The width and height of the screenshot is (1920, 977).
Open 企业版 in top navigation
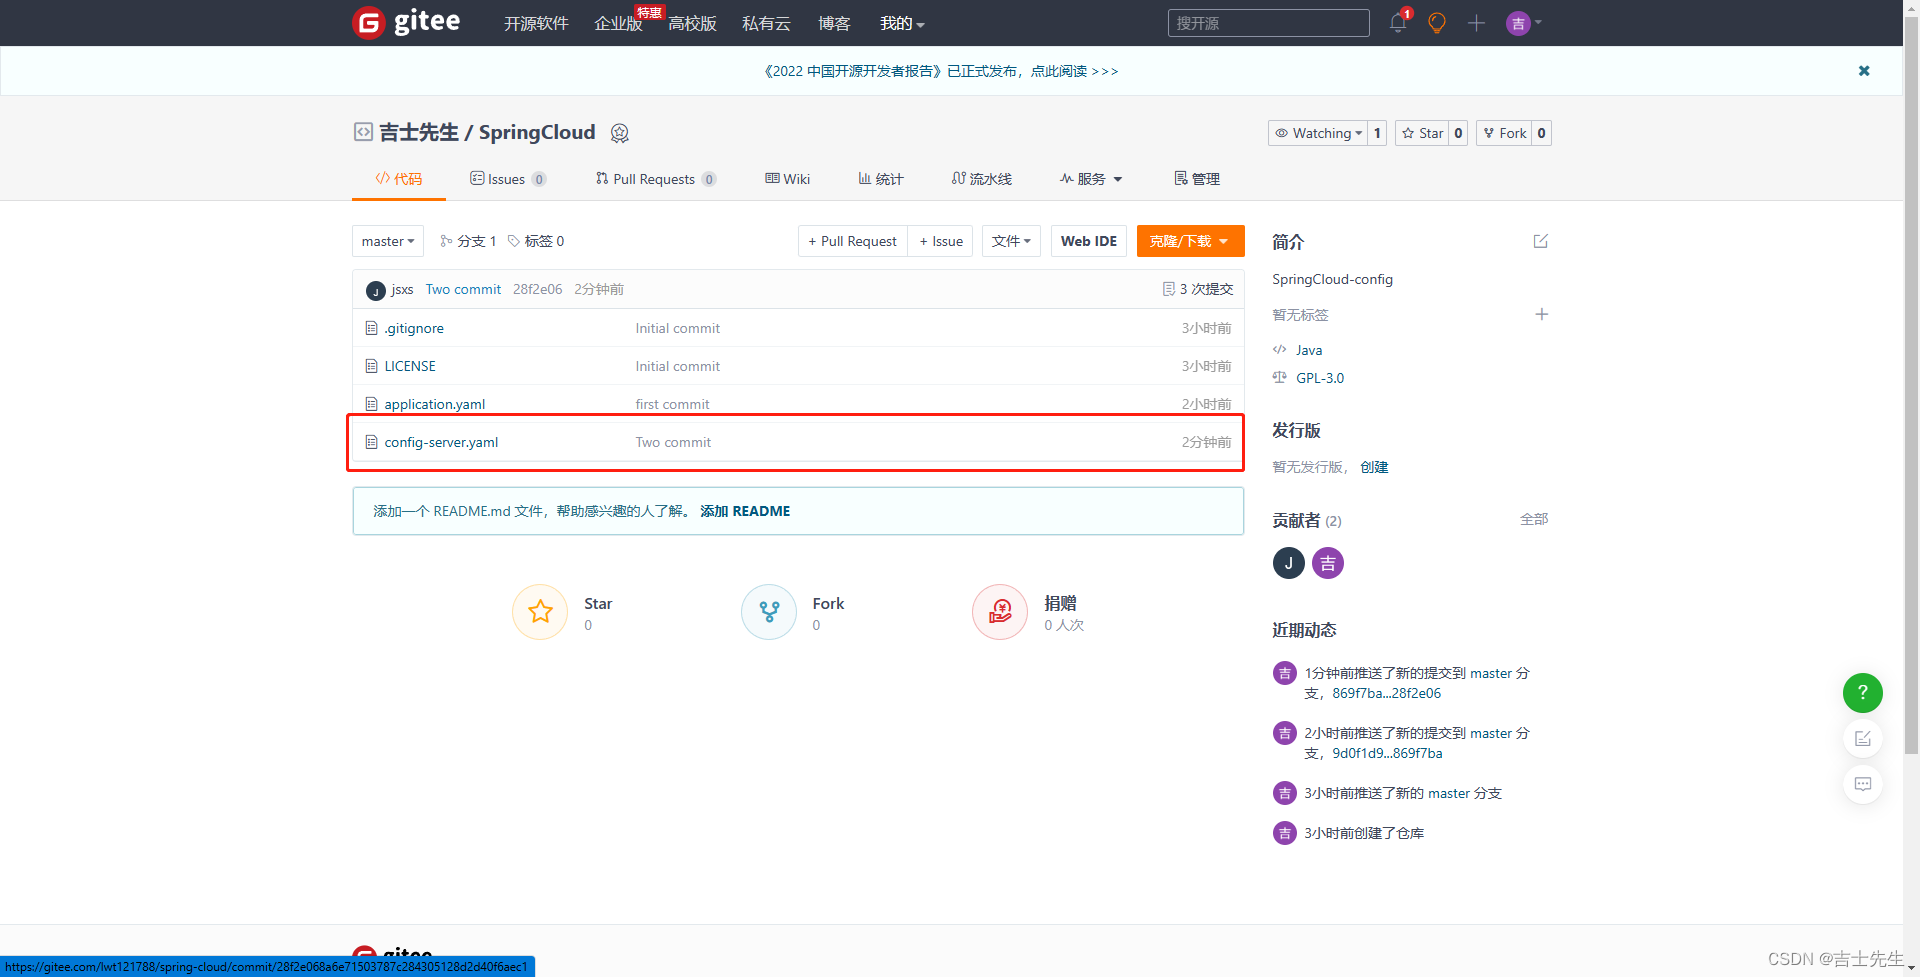(618, 23)
